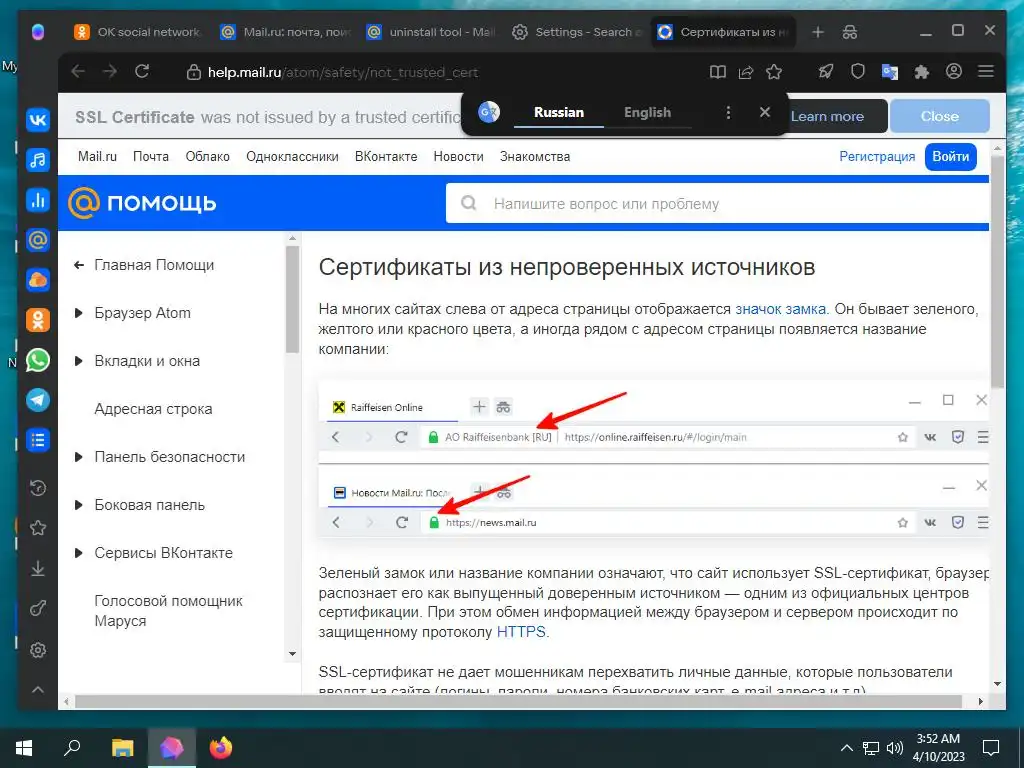Switch to the uninstall tool tab
Screen dimensions: 1024x768
(431, 32)
